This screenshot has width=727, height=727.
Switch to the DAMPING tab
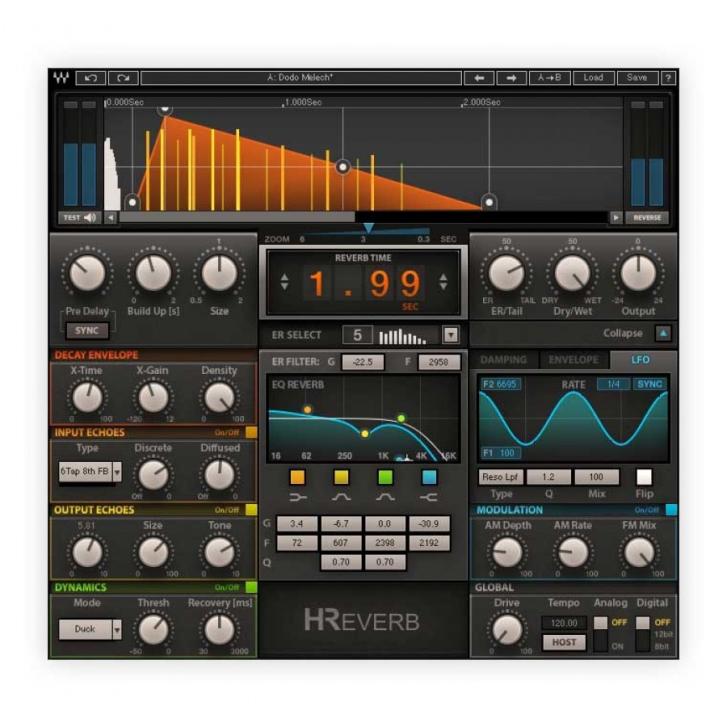click(504, 360)
